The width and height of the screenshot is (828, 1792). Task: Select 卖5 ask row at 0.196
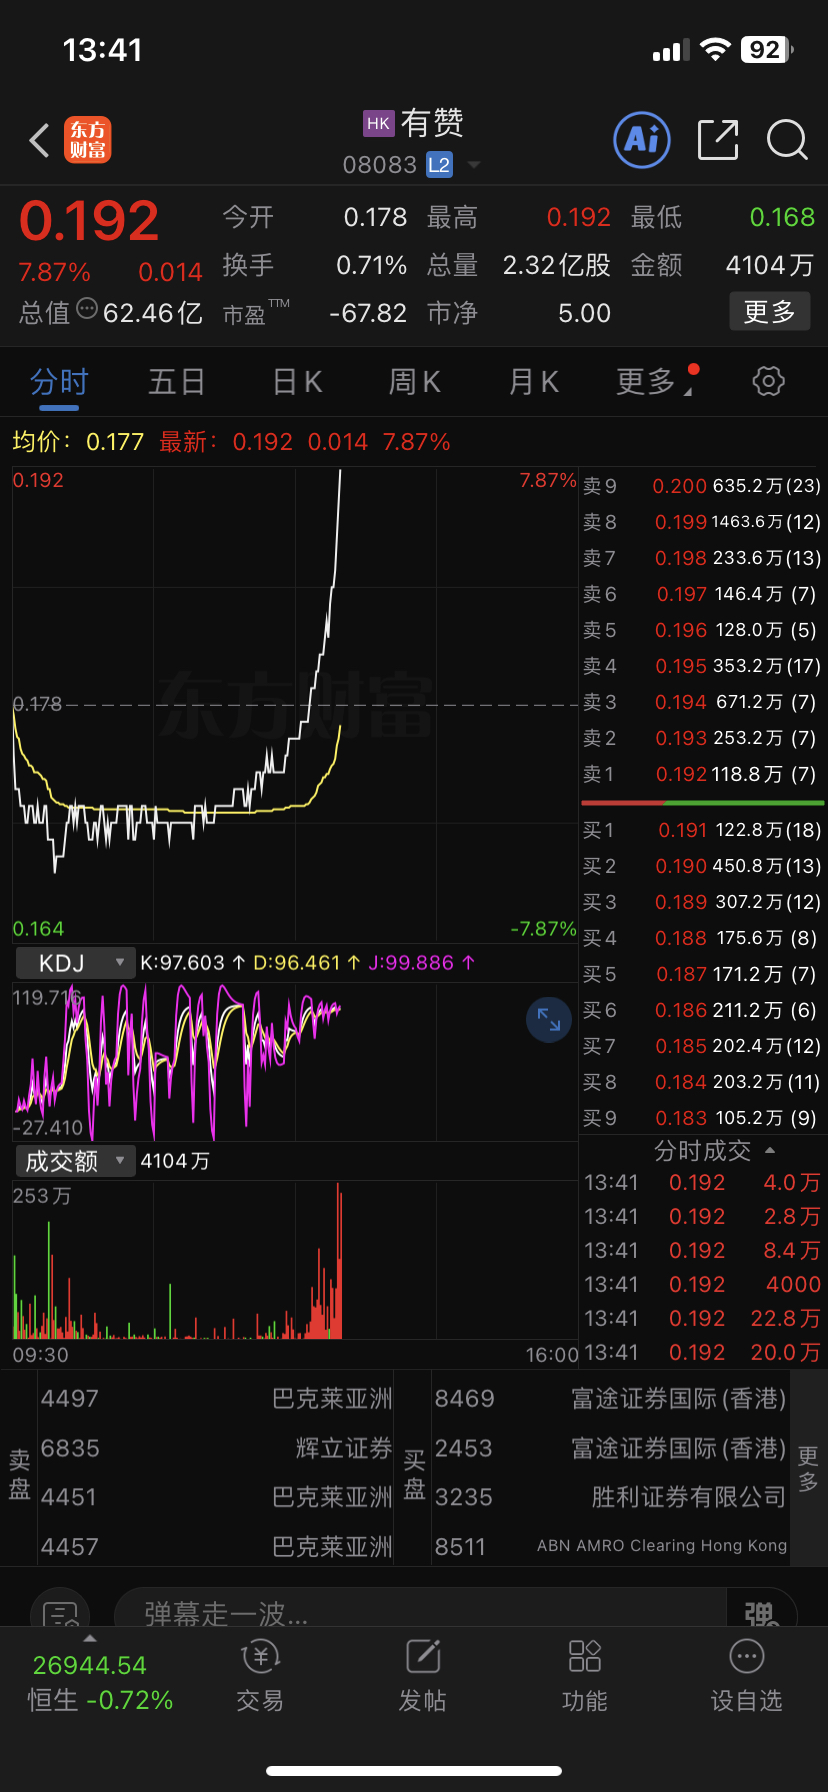702,630
